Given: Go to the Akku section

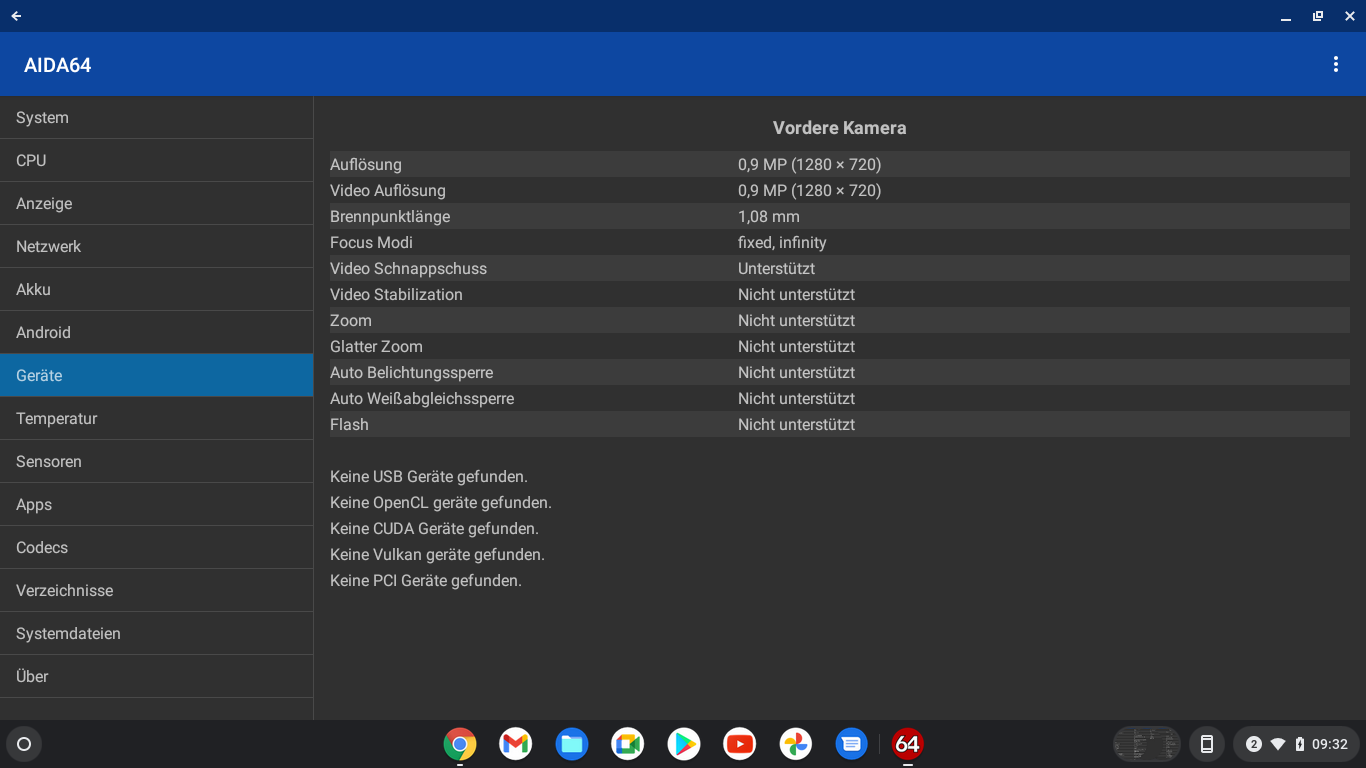Looking at the screenshot, I should 157,290.
